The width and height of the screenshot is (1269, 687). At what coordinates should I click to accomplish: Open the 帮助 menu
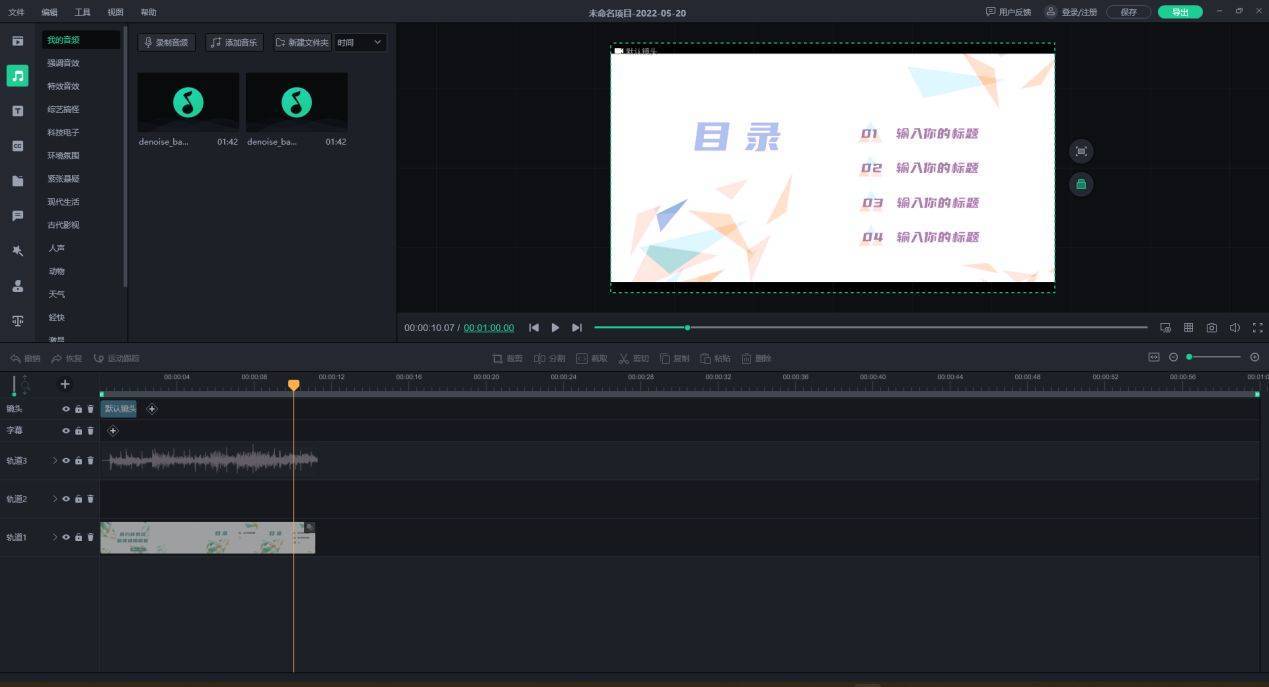pyautogui.click(x=148, y=12)
